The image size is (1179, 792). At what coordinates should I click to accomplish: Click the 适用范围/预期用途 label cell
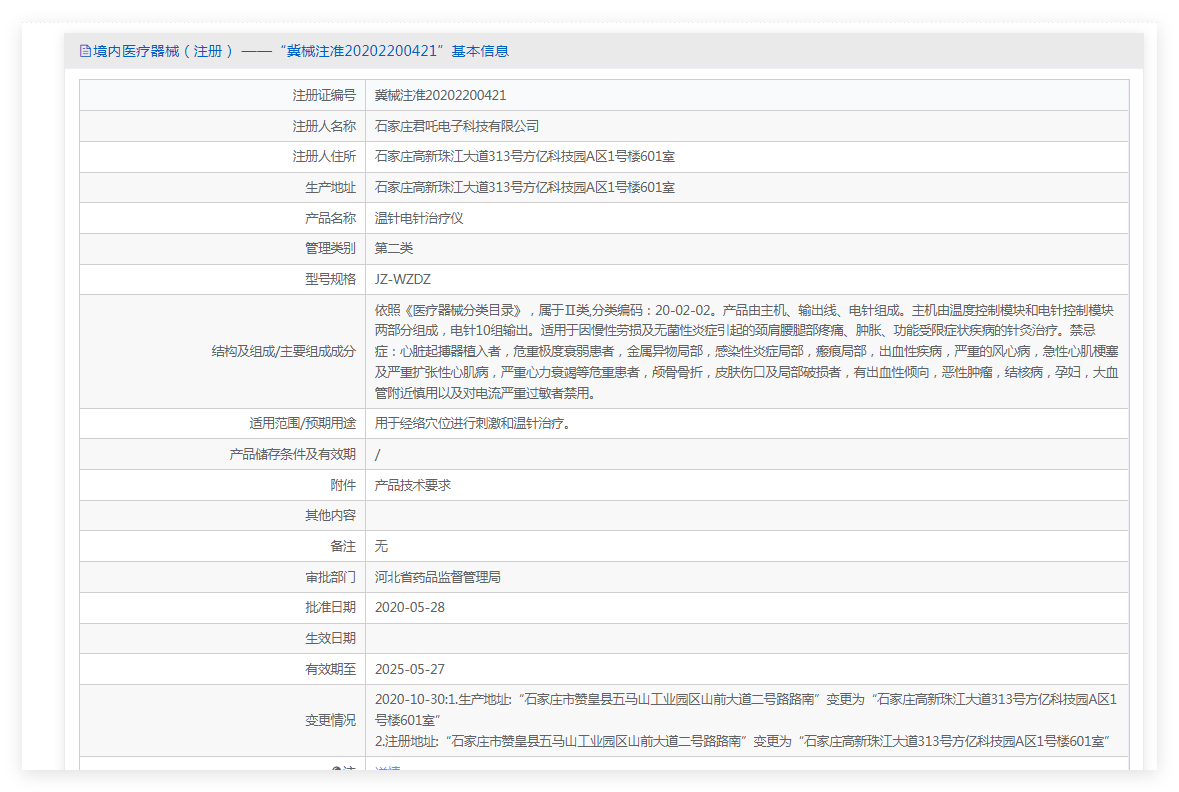click(x=223, y=423)
